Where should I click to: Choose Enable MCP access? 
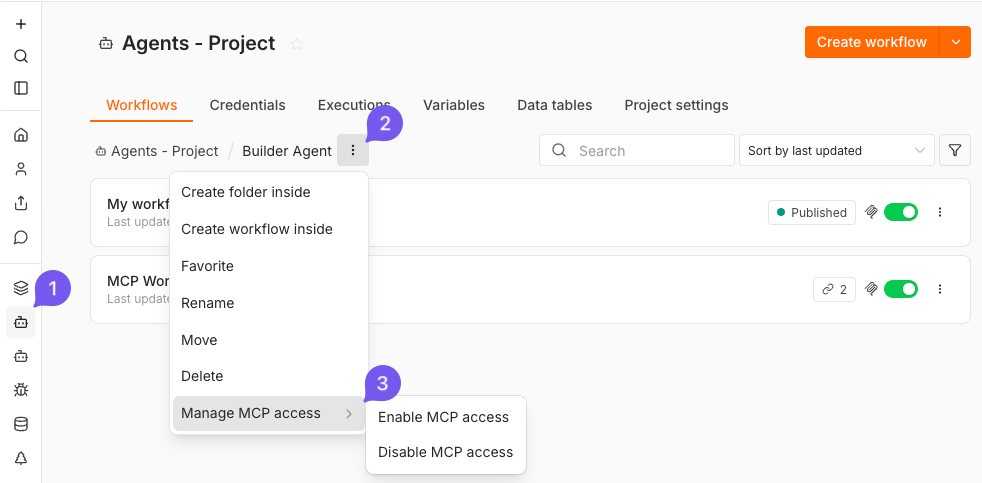(x=446, y=417)
